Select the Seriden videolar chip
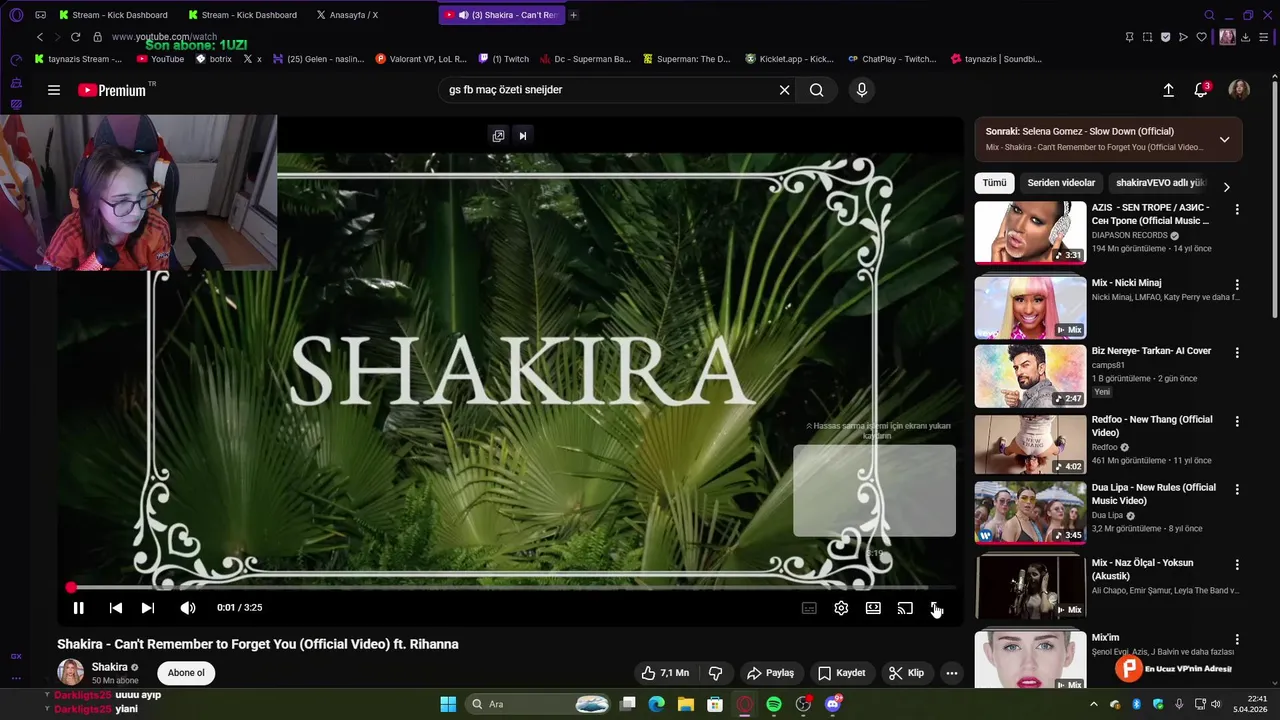 pyautogui.click(x=1061, y=183)
